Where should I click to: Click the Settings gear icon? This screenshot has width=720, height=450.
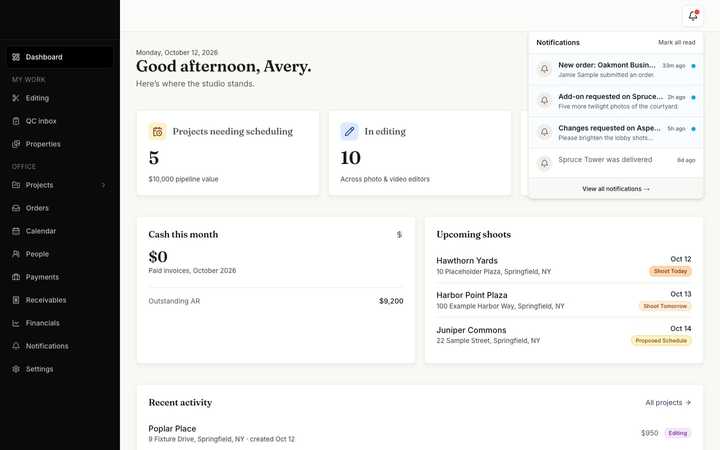(x=16, y=369)
